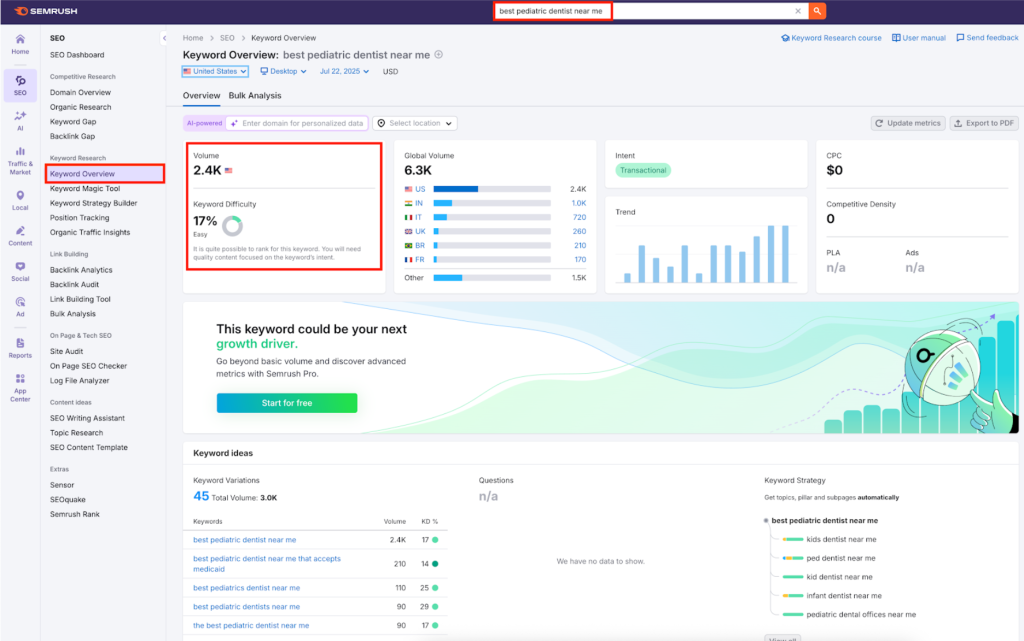The width and height of the screenshot is (1024, 641).
Task: Open the United States country dropdown
Action: click(x=215, y=71)
